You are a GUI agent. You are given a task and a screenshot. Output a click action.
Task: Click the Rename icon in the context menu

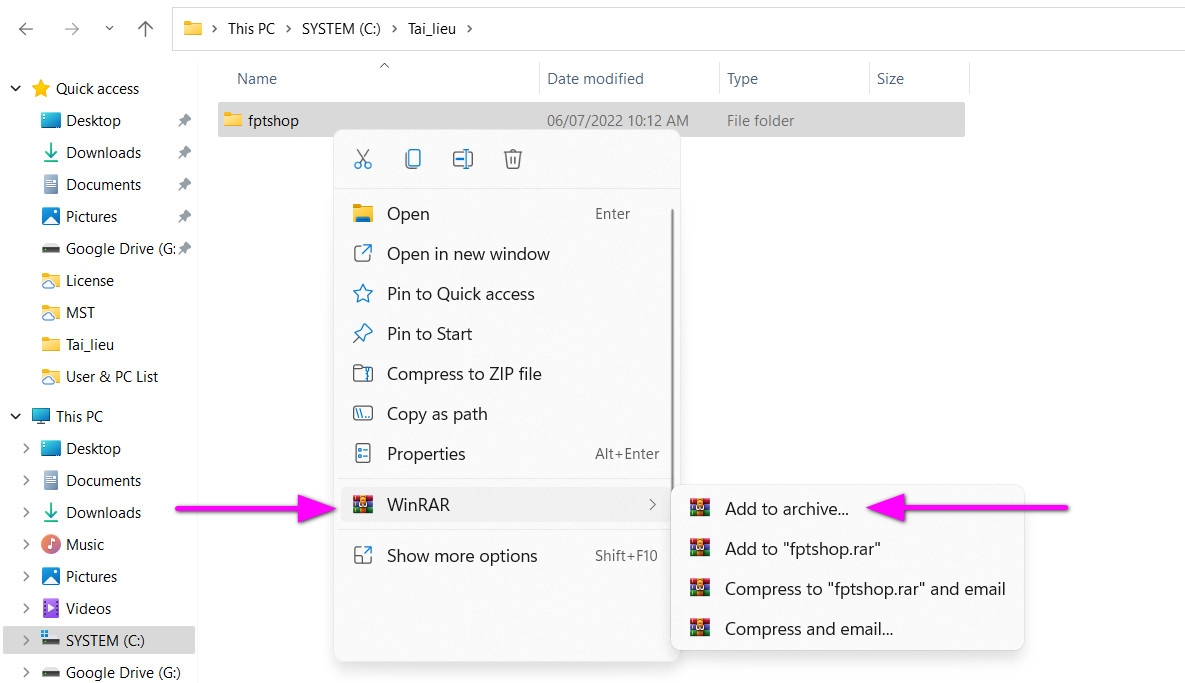[x=463, y=158]
